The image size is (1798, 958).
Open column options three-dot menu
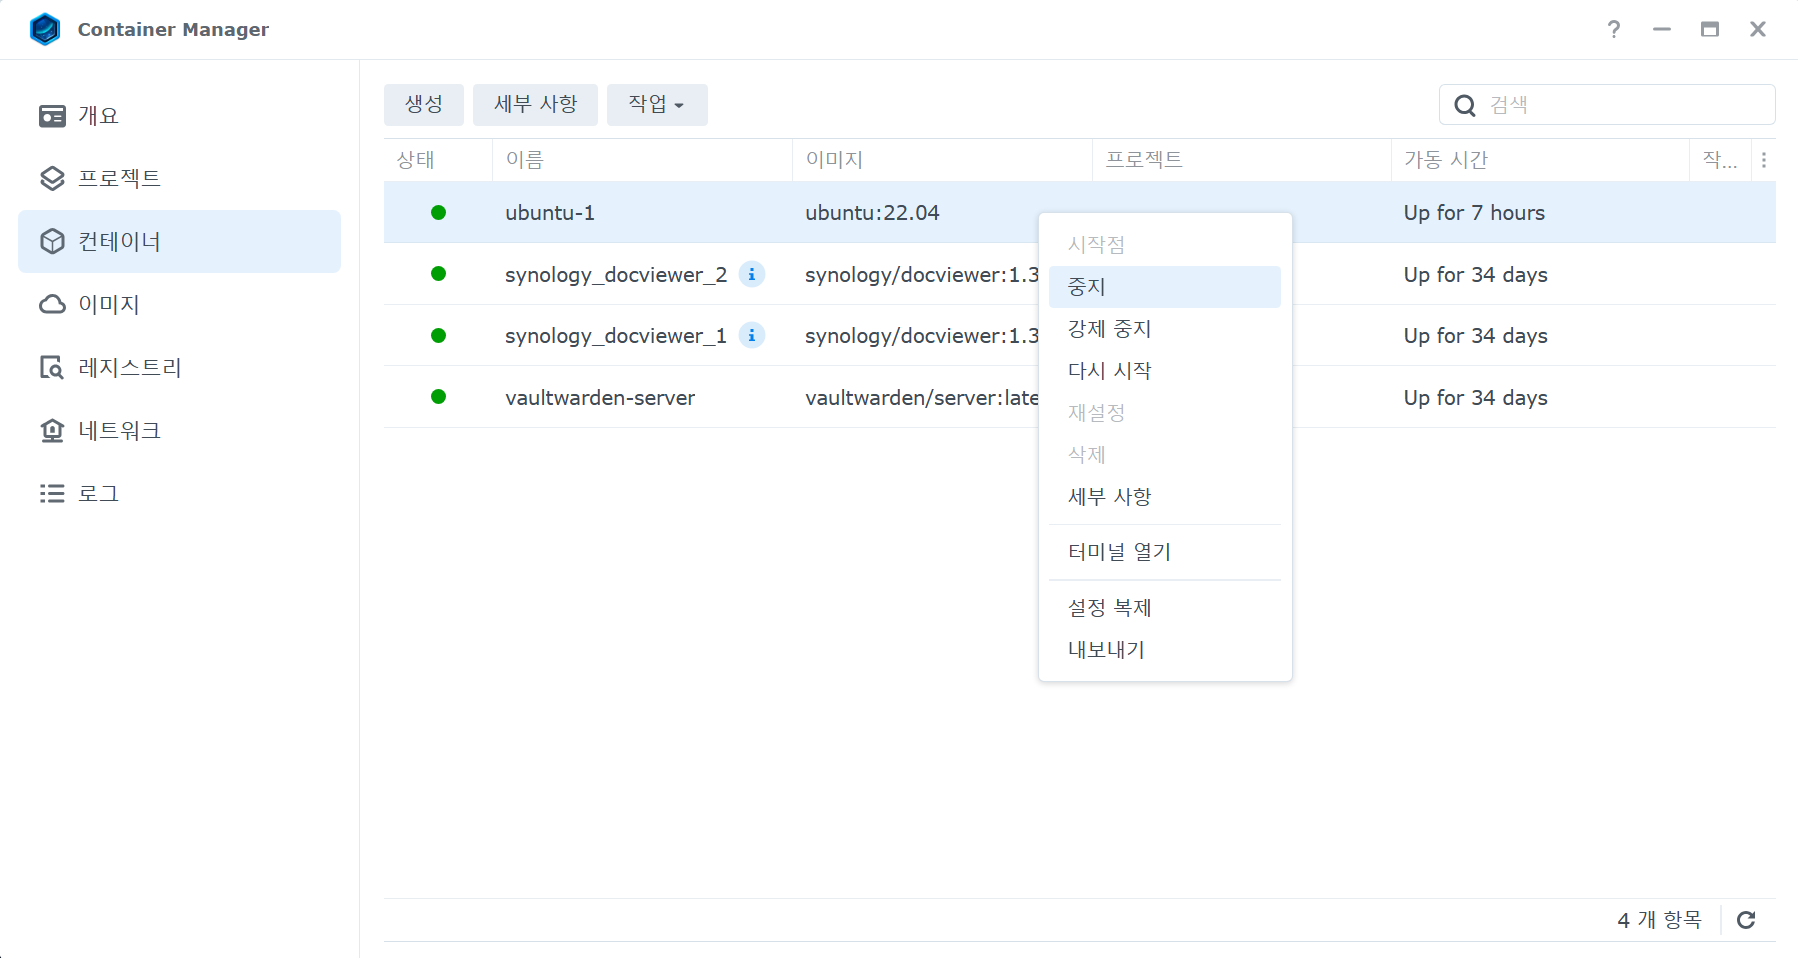click(1763, 160)
